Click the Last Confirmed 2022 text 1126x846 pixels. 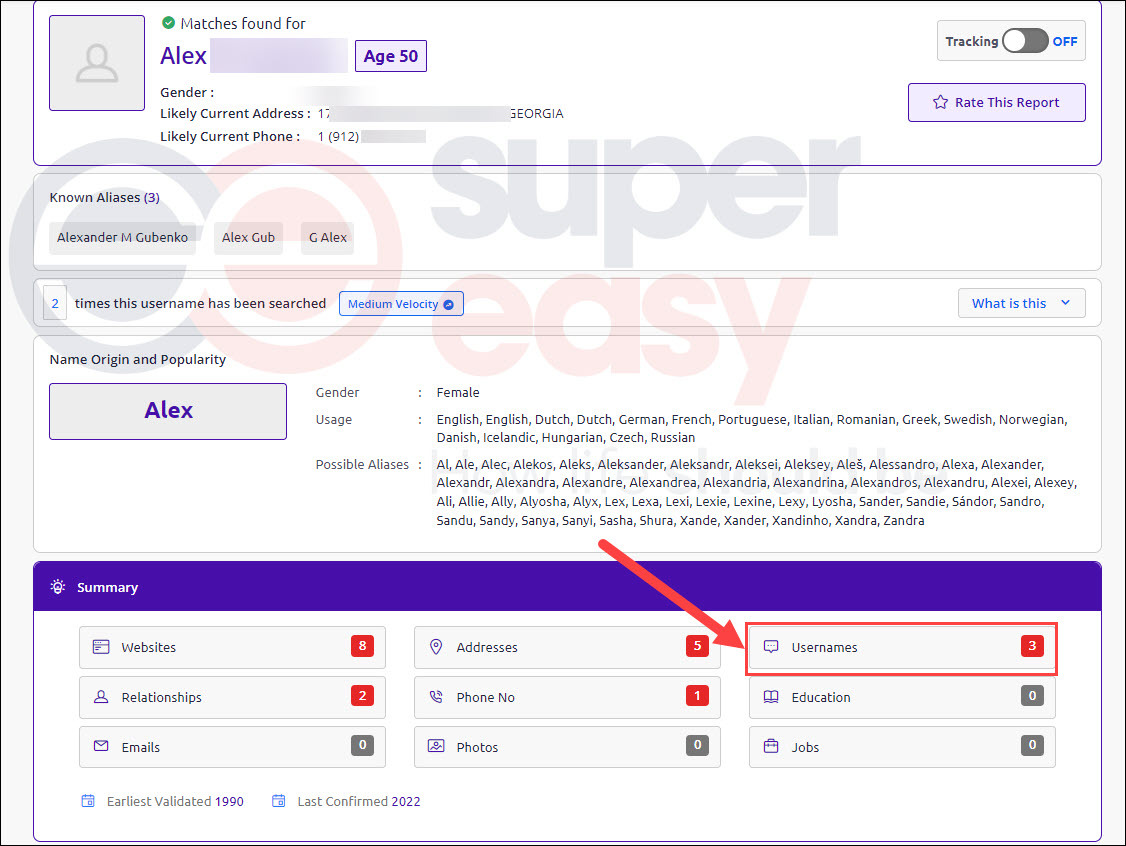pyautogui.click(x=359, y=801)
